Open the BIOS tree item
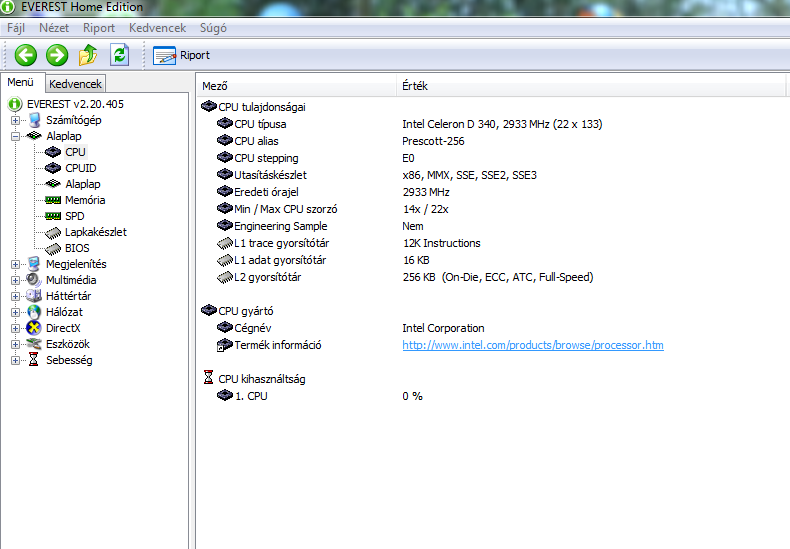790x549 pixels. (x=77, y=248)
